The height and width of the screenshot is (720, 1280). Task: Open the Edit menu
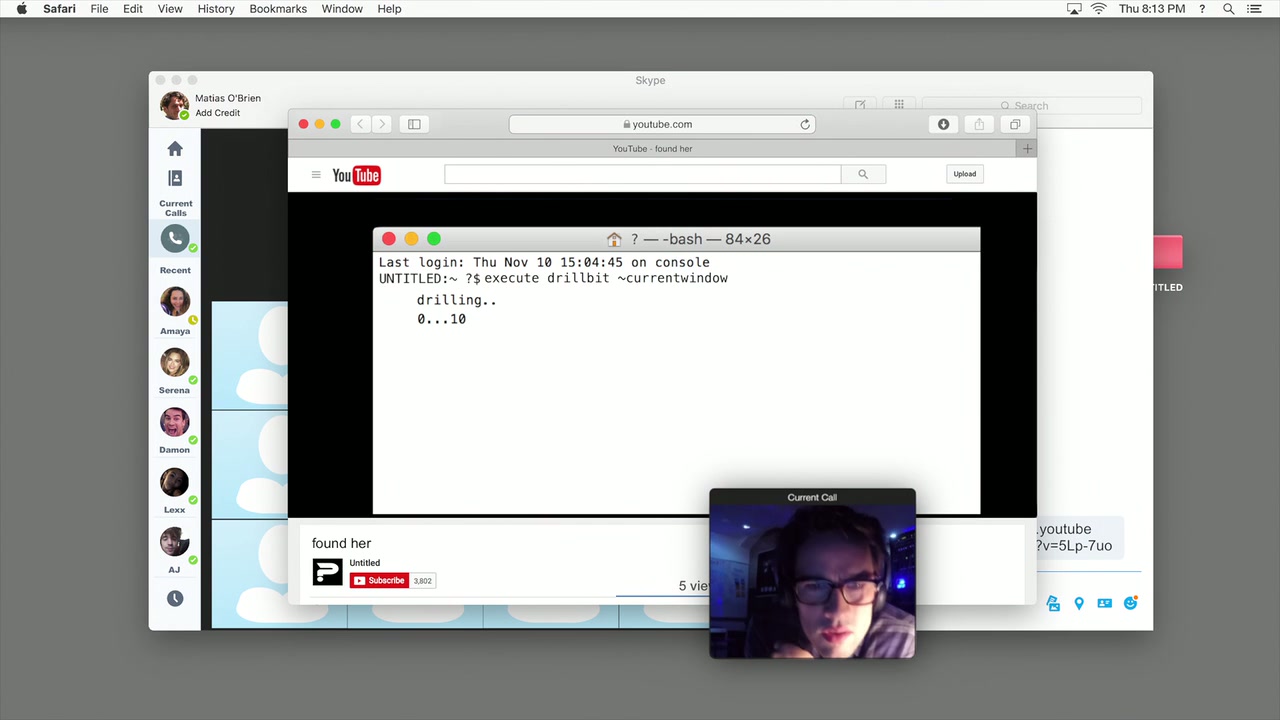[x=133, y=9]
